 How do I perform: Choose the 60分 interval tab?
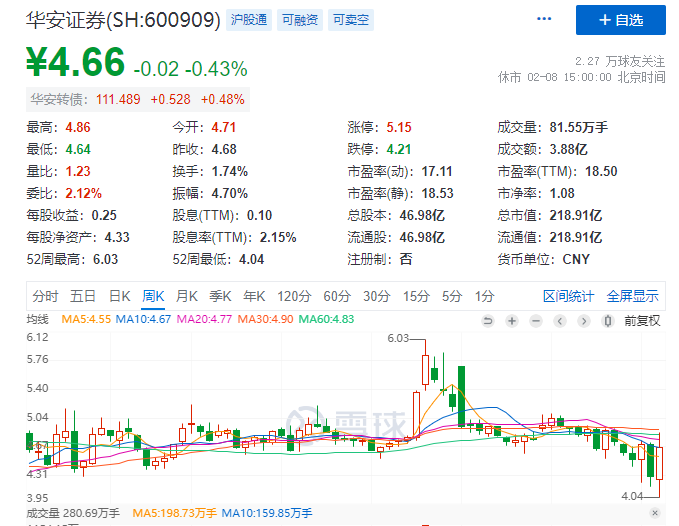click(x=337, y=296)
